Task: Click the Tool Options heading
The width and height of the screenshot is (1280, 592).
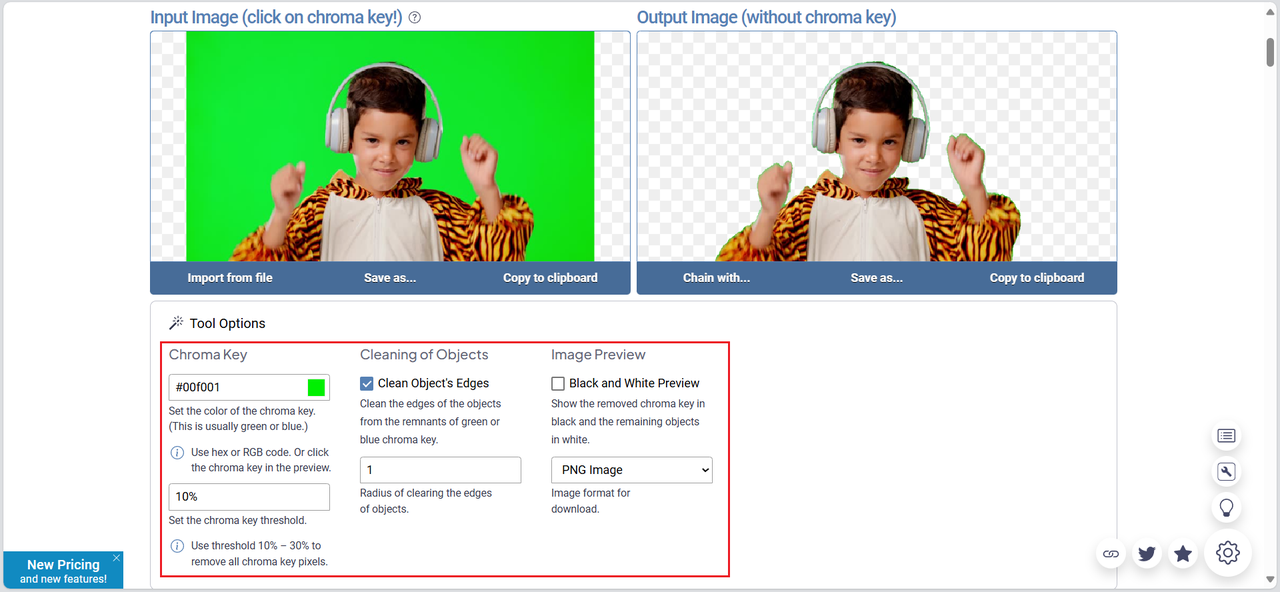Action: click(227, 323)
